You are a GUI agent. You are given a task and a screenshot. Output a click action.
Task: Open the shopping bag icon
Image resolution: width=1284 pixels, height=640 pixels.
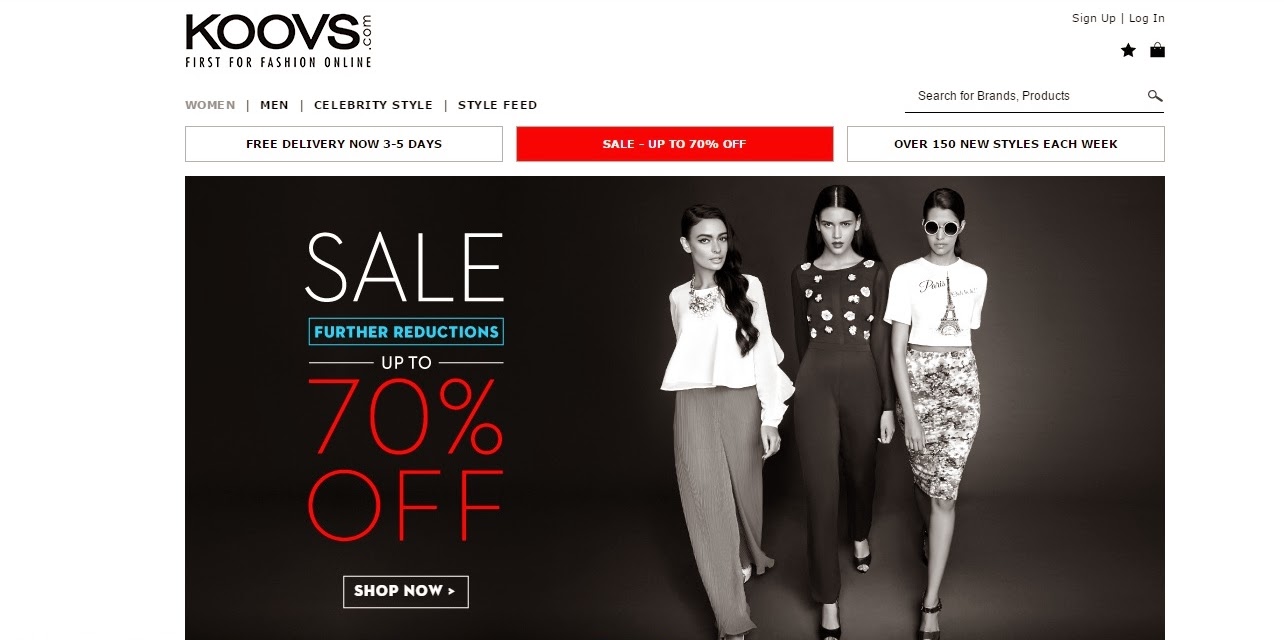coord(1157,50)
